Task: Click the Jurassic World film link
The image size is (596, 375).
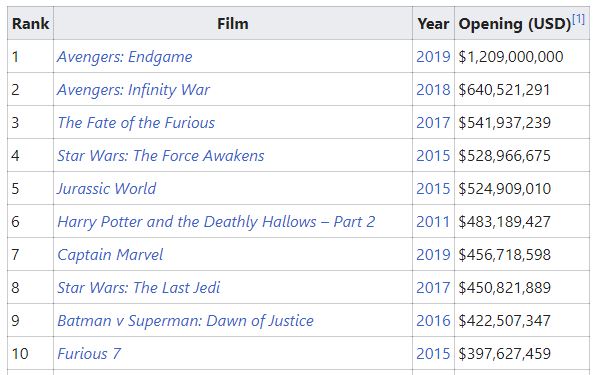Action: click(107, 189)
